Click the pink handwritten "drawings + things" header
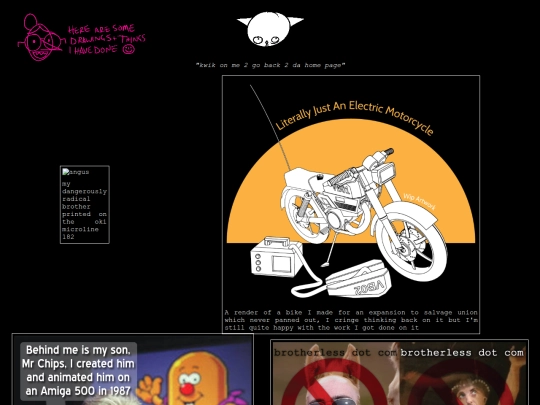540x405 pixels. [106, 39]
